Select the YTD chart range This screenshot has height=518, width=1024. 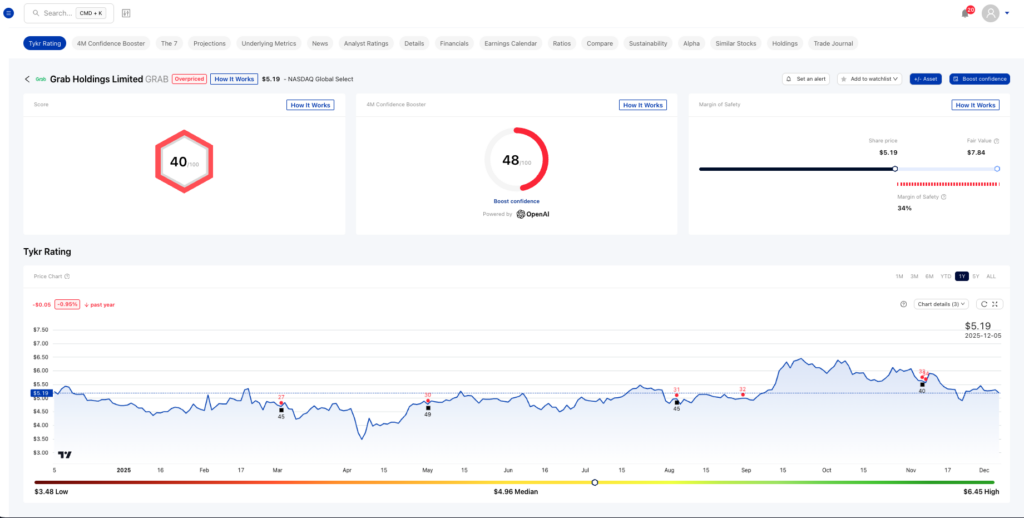coord(946,276)
